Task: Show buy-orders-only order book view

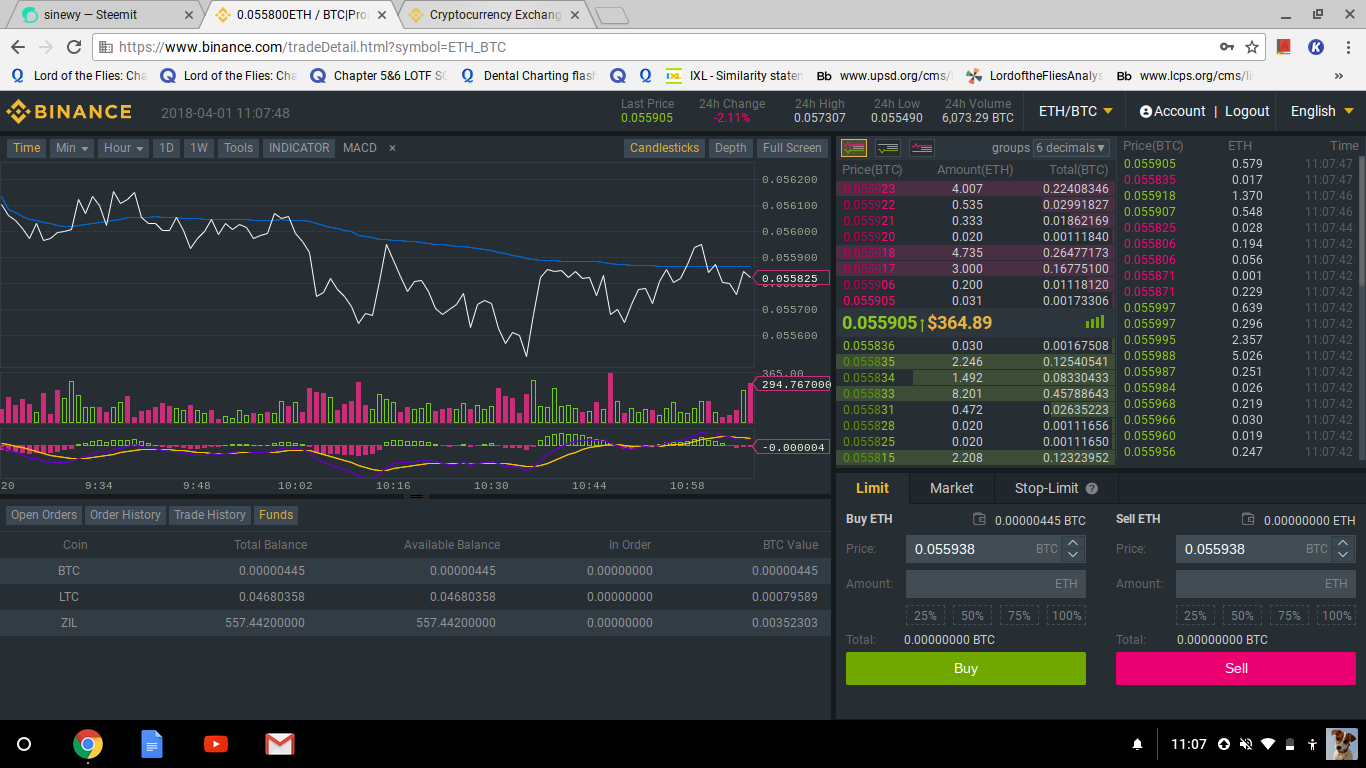Action: pyautogui.click(x=888, y=148)
